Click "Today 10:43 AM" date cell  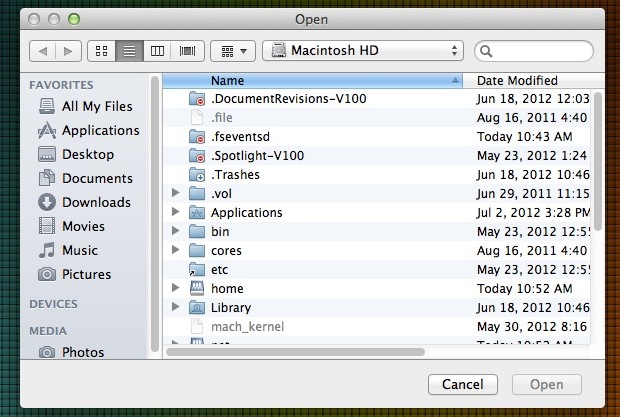[525, 137]
